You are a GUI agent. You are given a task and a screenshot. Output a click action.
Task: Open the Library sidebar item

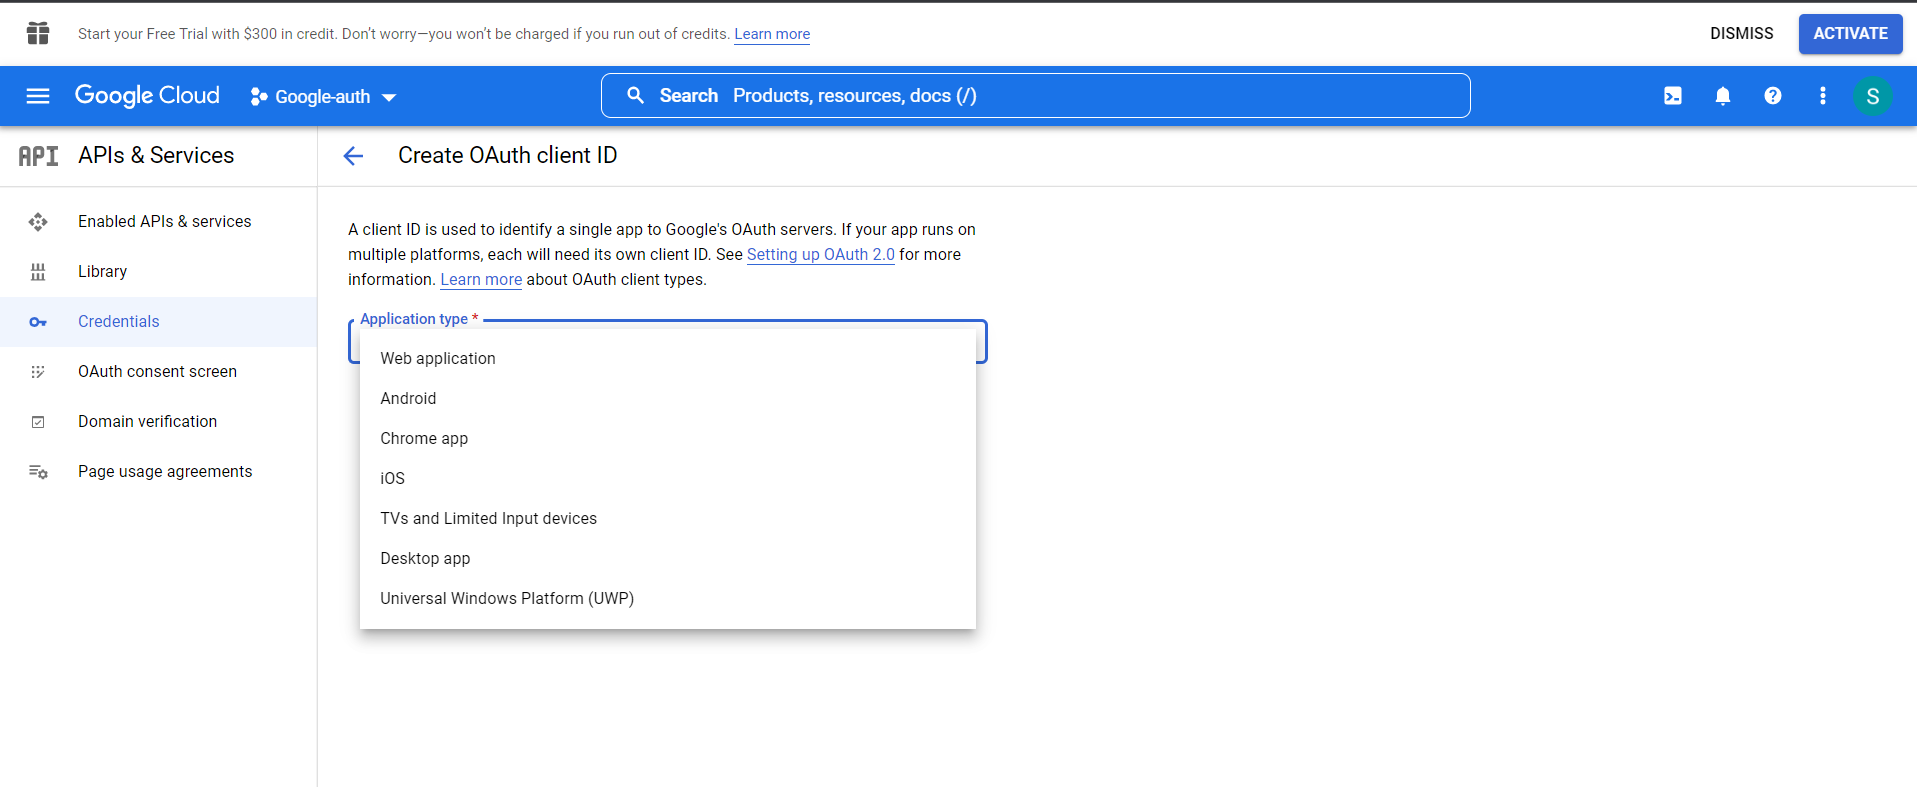(102, 272)
